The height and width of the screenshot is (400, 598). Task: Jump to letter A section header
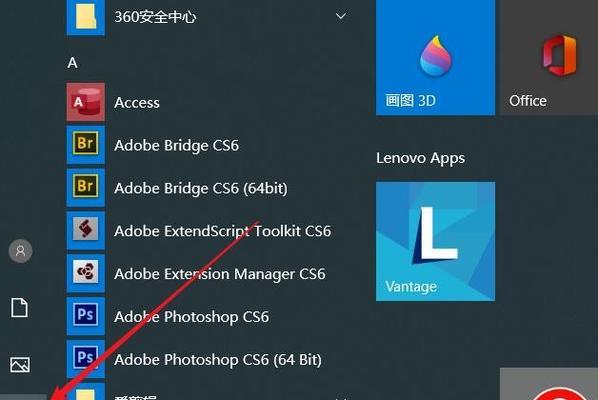point(72,63)
